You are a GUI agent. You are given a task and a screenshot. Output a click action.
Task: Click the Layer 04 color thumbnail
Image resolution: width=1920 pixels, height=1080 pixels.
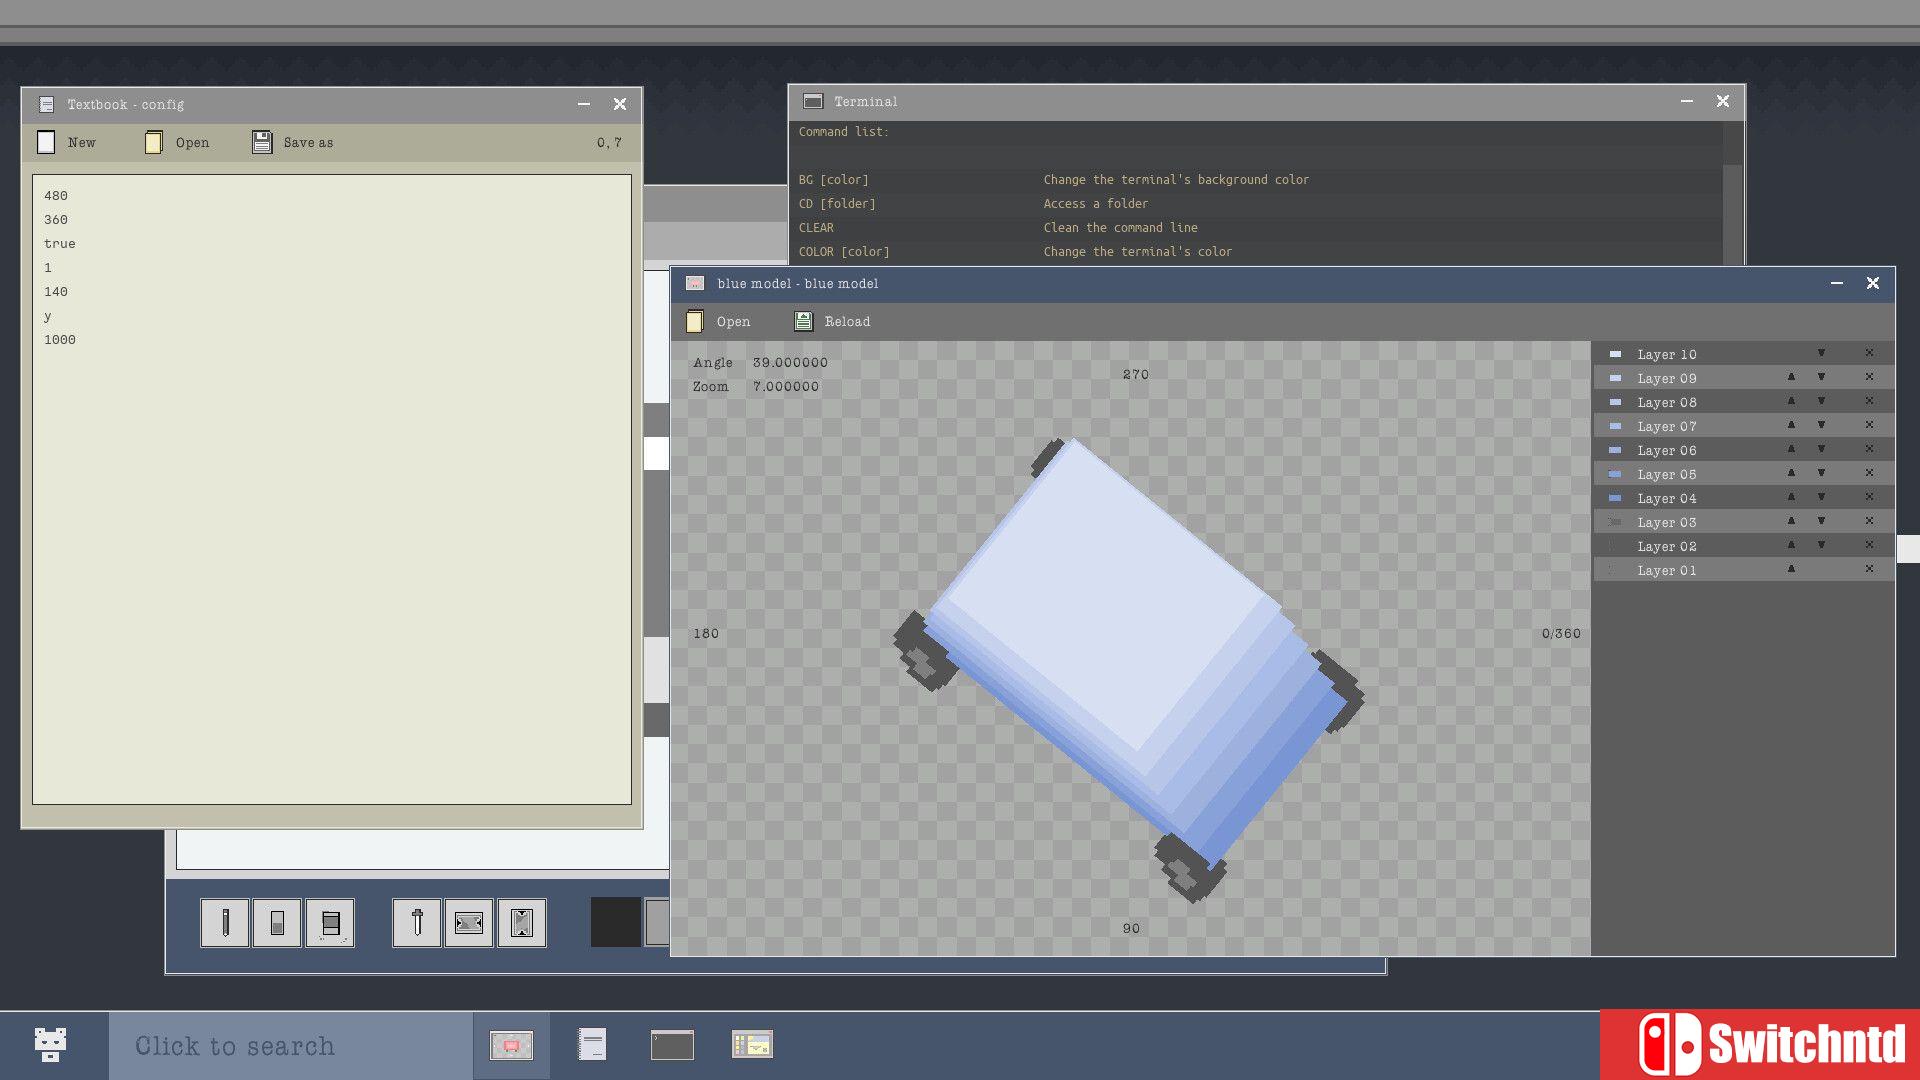[x=1615, y=498]
